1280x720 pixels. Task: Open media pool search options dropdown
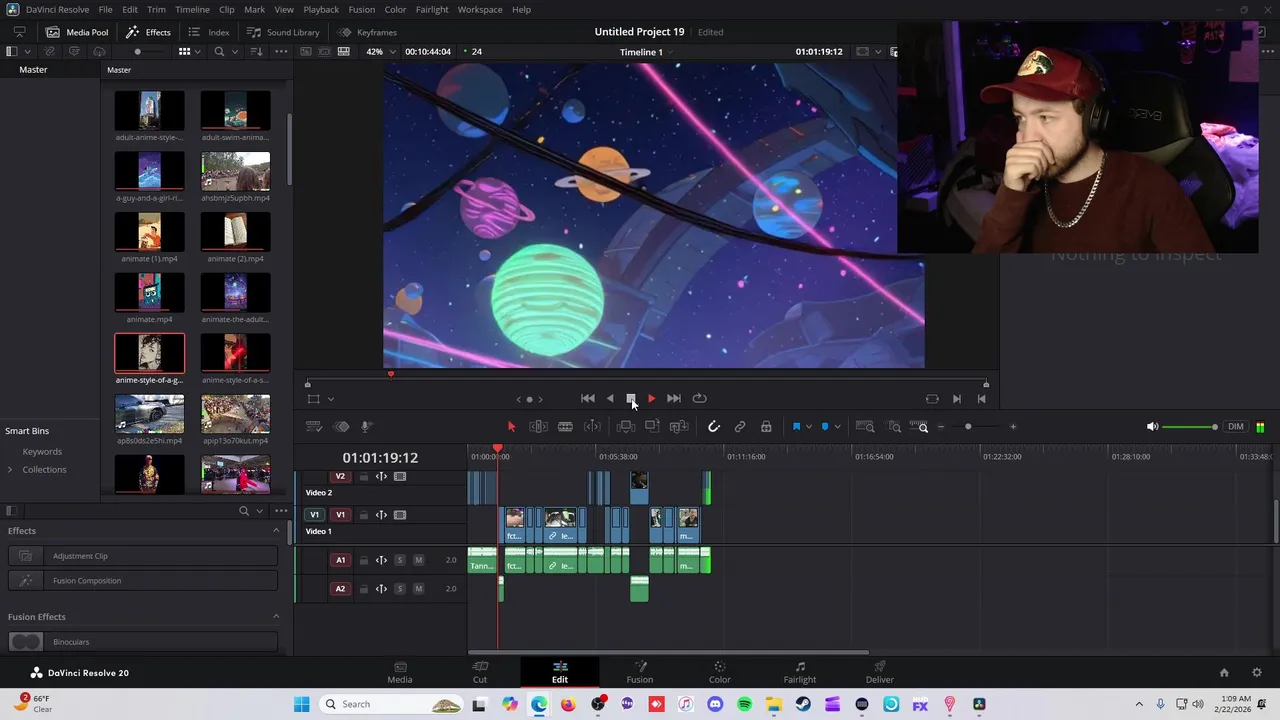click(235, 51)
